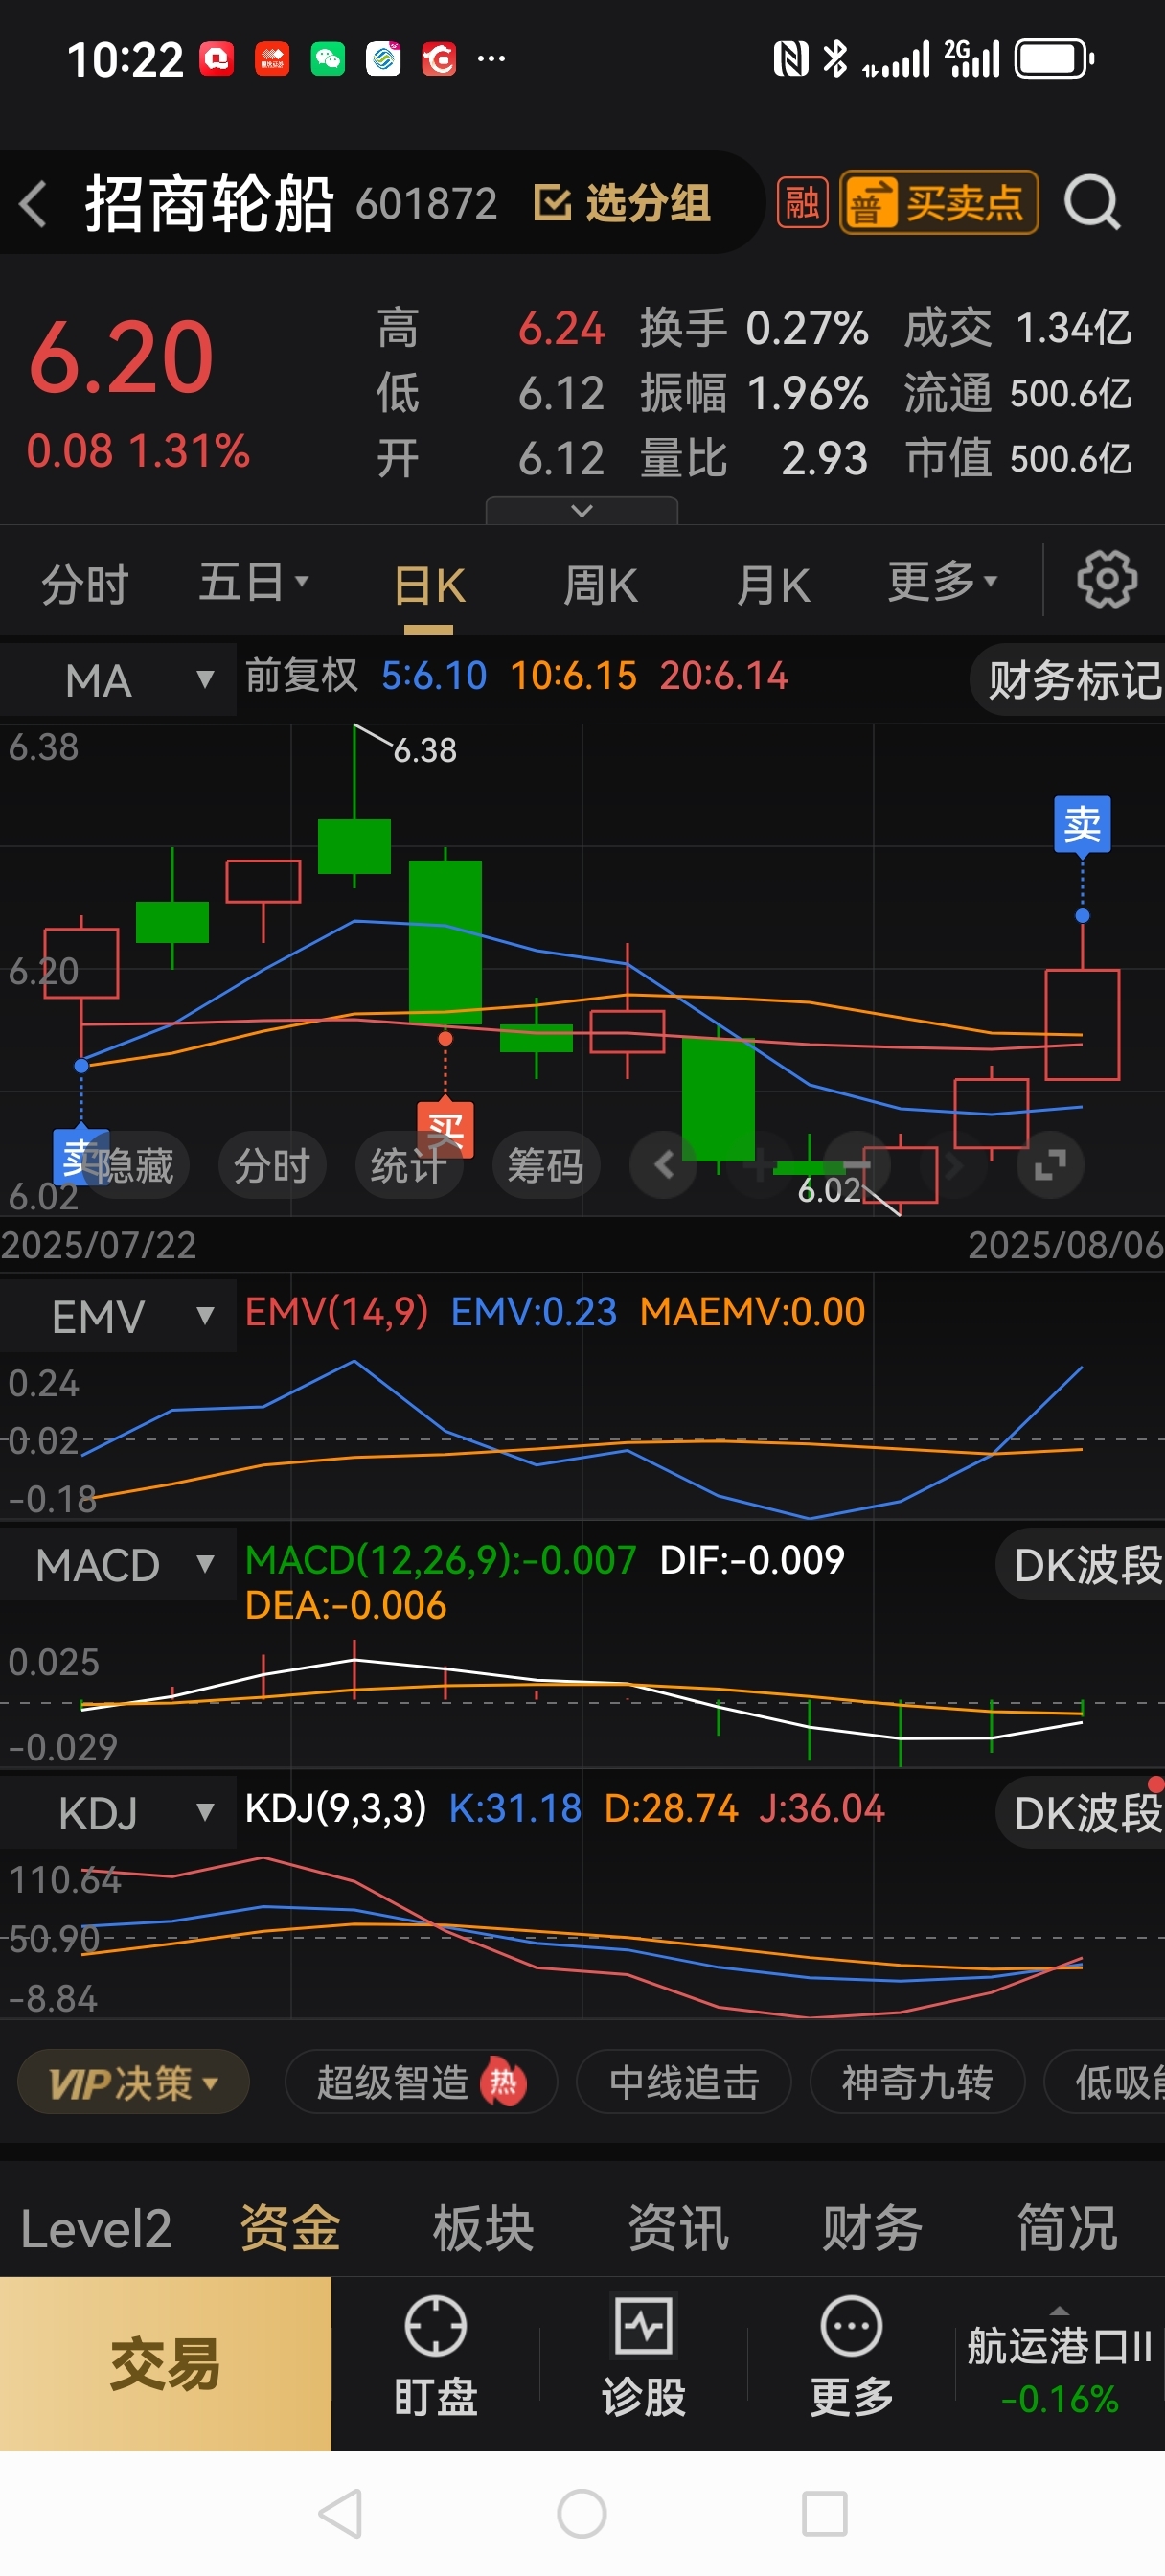
Task: Expand the chart to fullscreen
Action: (x=1050, y=1165)
